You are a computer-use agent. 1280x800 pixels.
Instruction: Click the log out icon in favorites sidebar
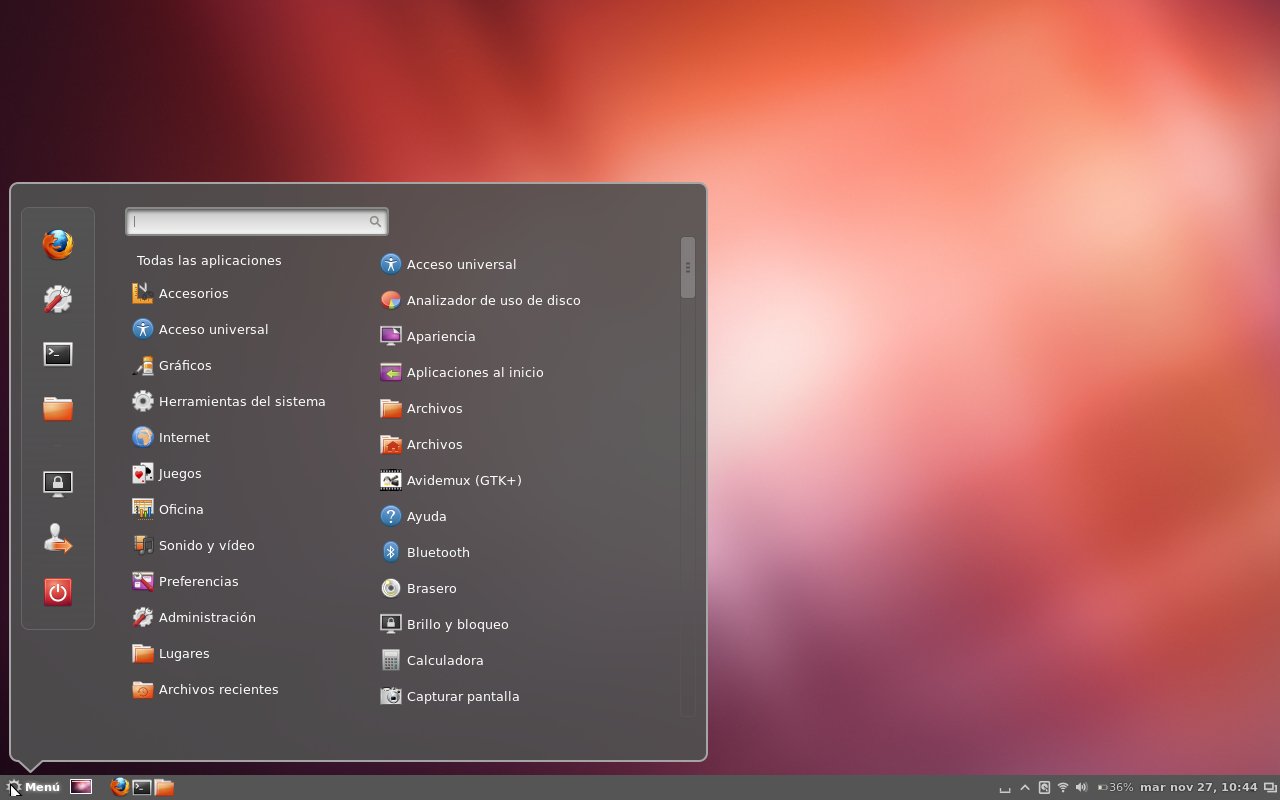point(58,540)
